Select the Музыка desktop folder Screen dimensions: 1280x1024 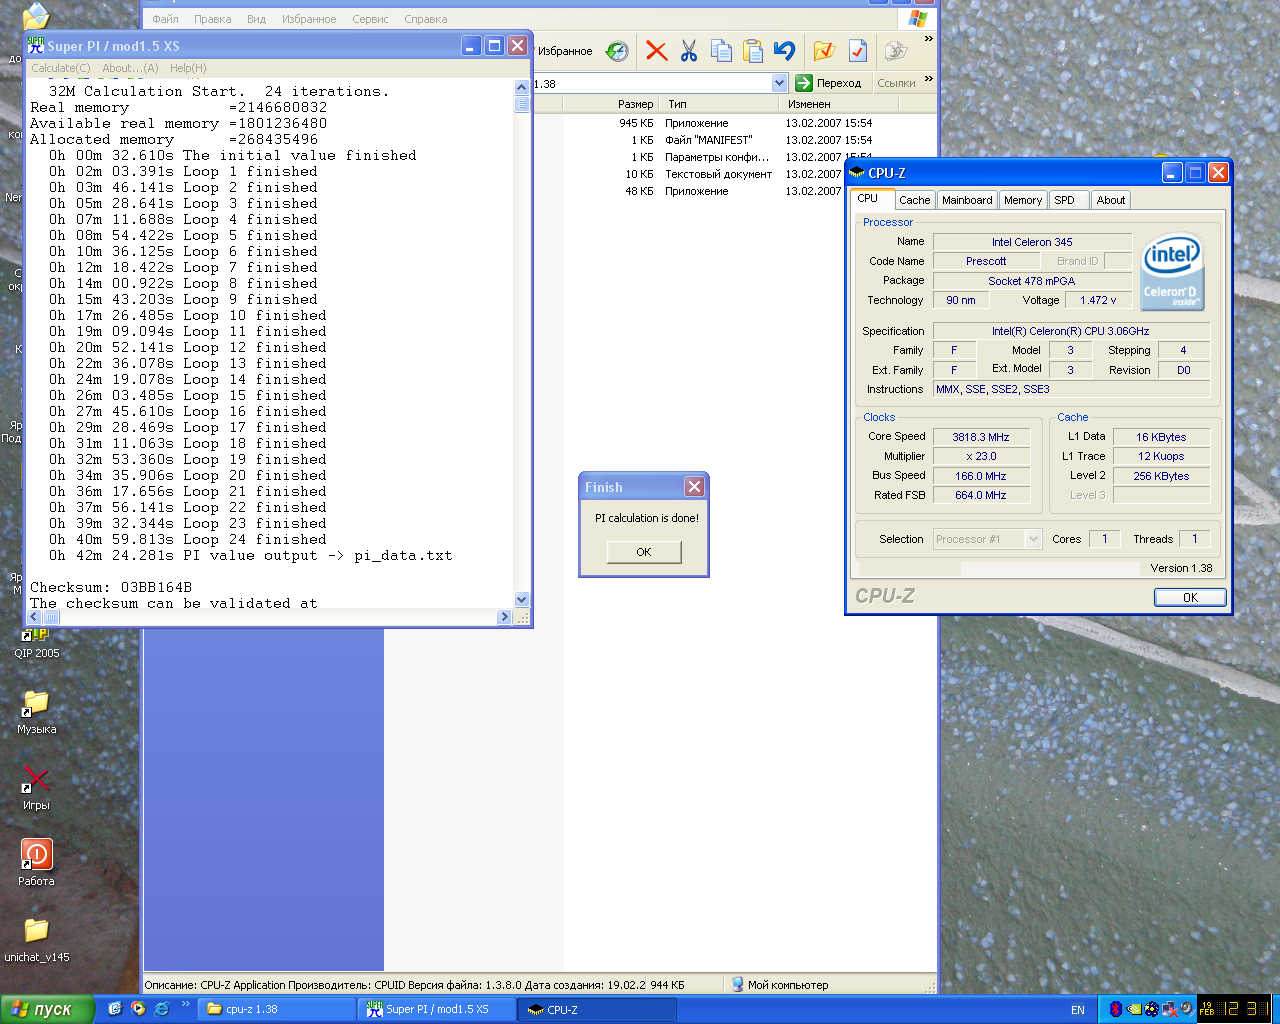(x=36, y=712)
